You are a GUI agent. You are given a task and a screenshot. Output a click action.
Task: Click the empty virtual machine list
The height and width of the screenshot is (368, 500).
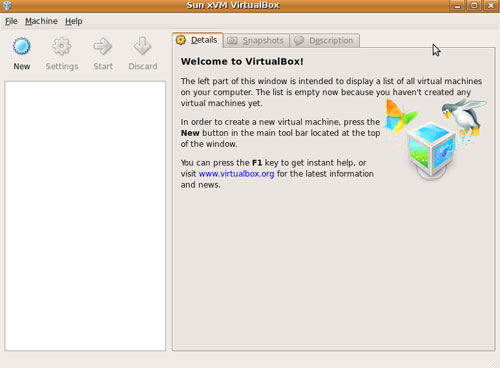tap(85, 216)
